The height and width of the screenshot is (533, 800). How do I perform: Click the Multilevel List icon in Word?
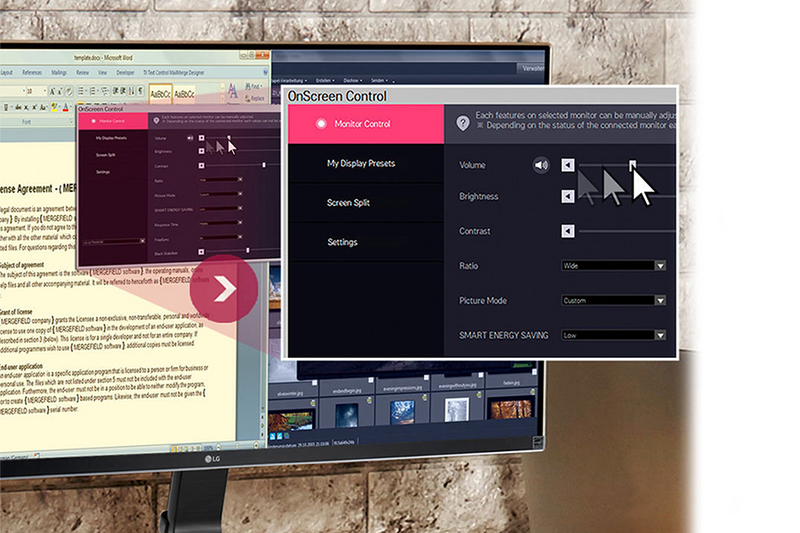(105, 92)
